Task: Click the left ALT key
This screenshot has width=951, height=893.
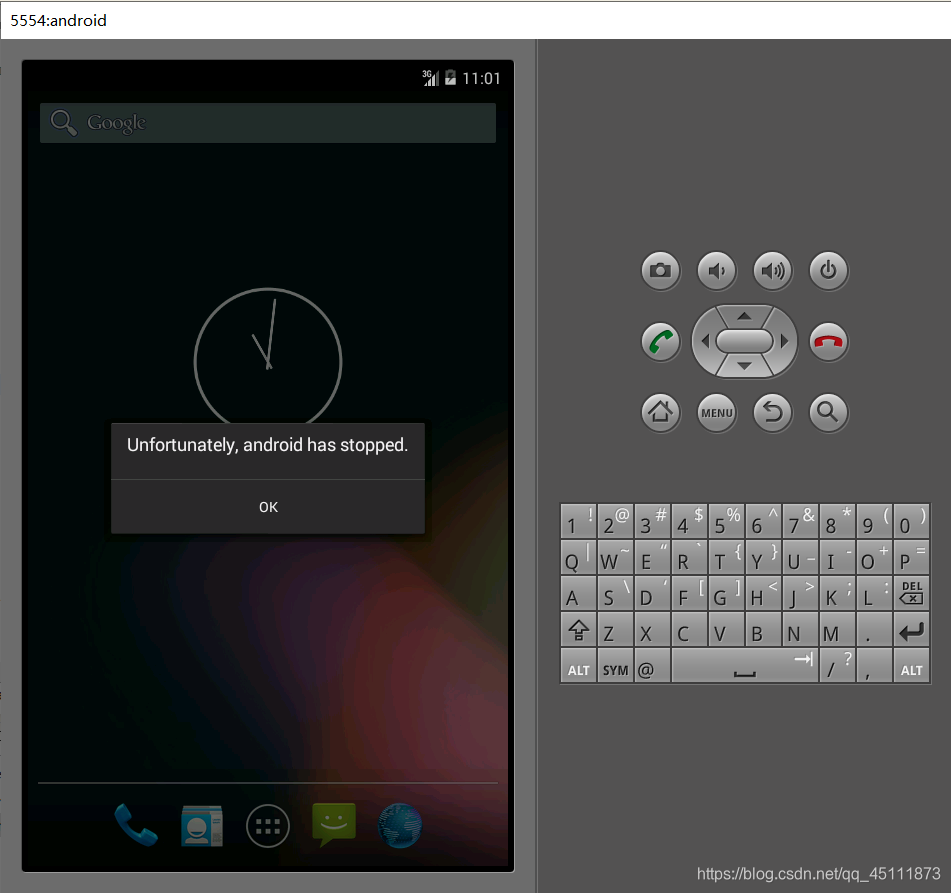Action: [578, 666]
